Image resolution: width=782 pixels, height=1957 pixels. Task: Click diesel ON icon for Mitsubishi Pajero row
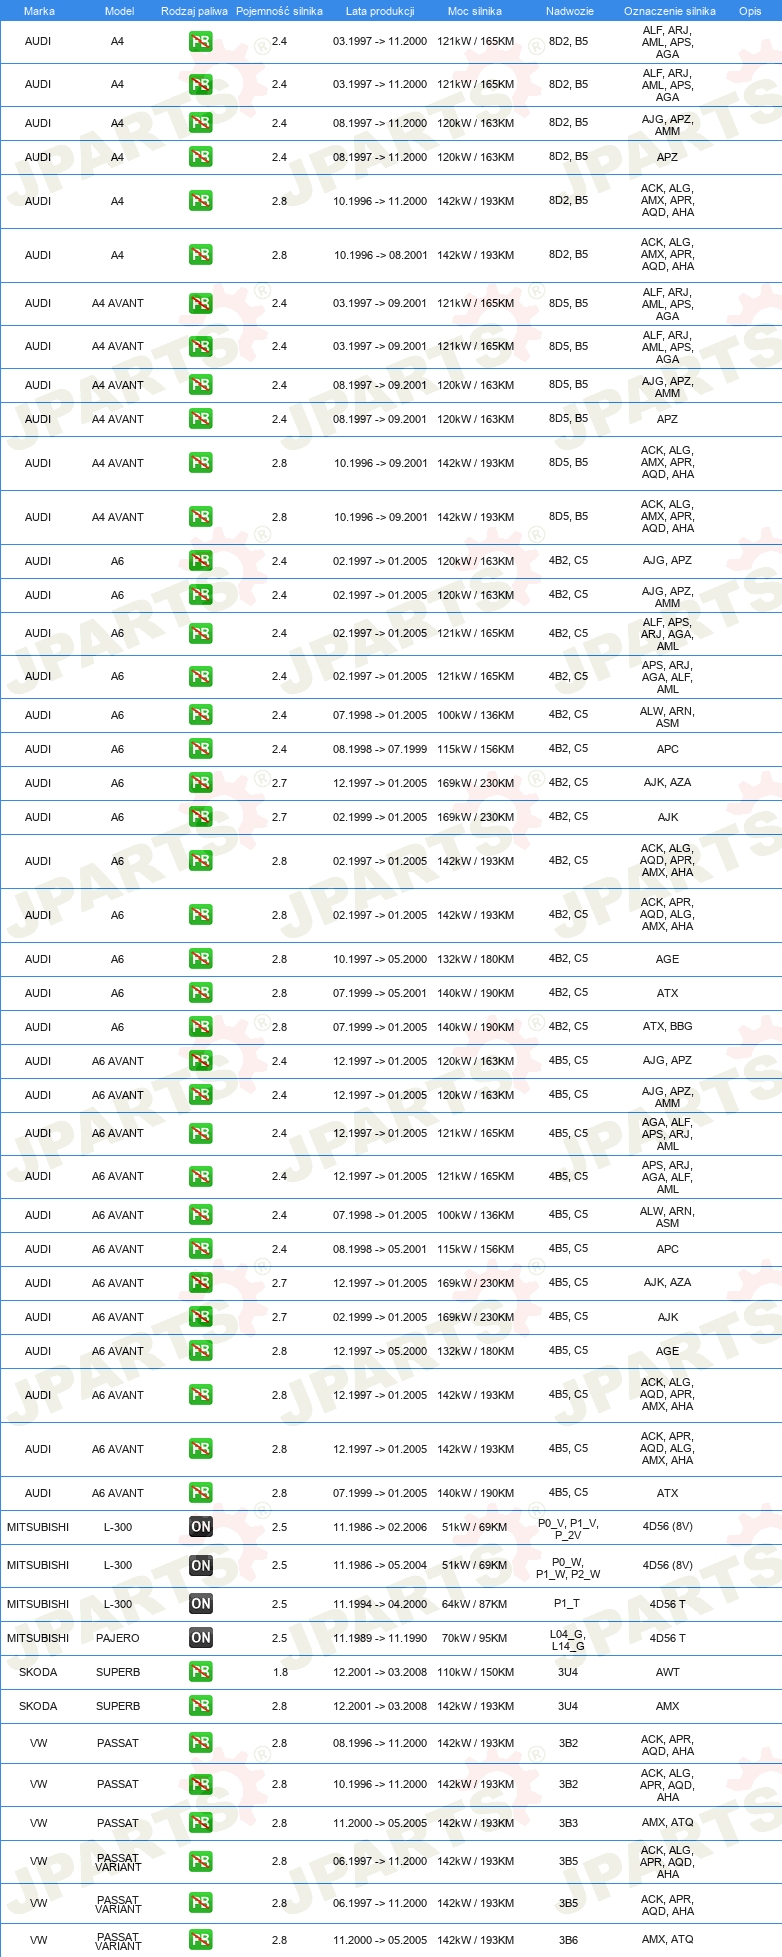(x=201, y=1638)
